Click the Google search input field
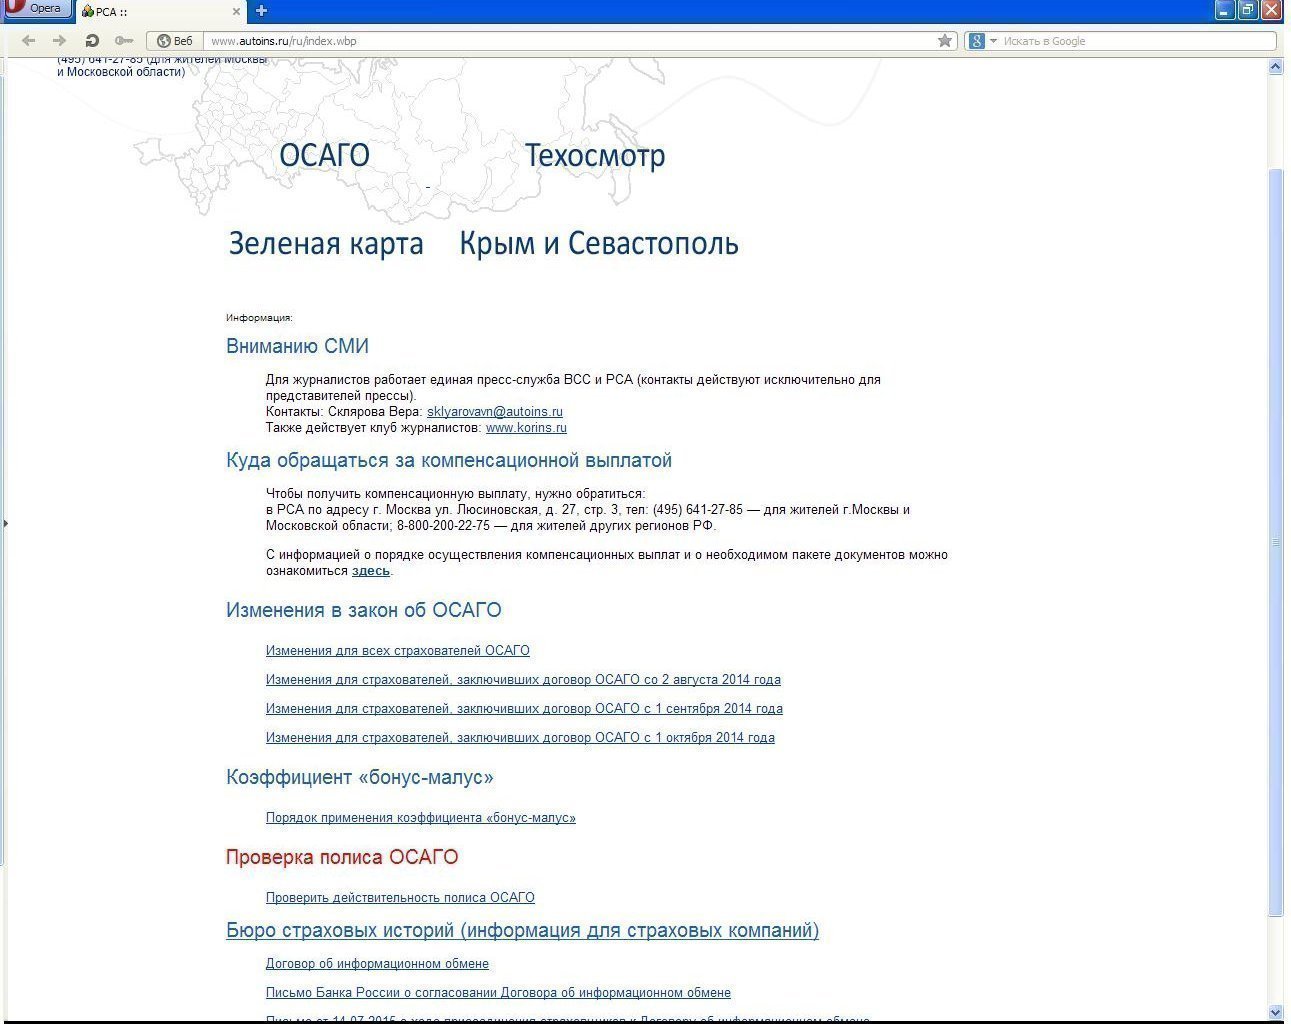 (x=1135, y=41)
